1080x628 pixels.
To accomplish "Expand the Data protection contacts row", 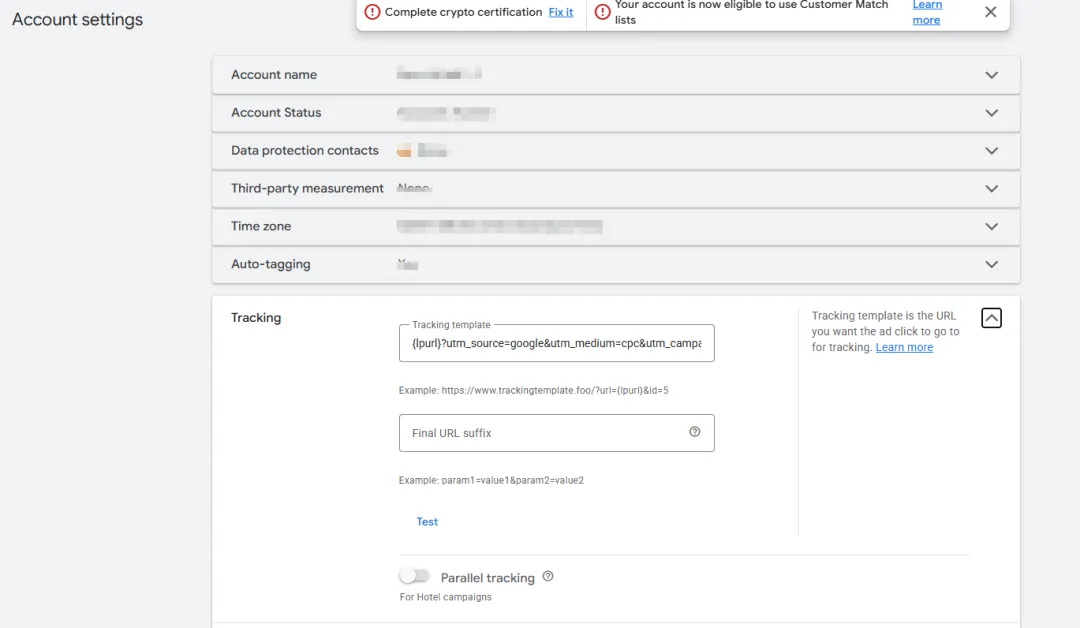I will click(991, 151).
